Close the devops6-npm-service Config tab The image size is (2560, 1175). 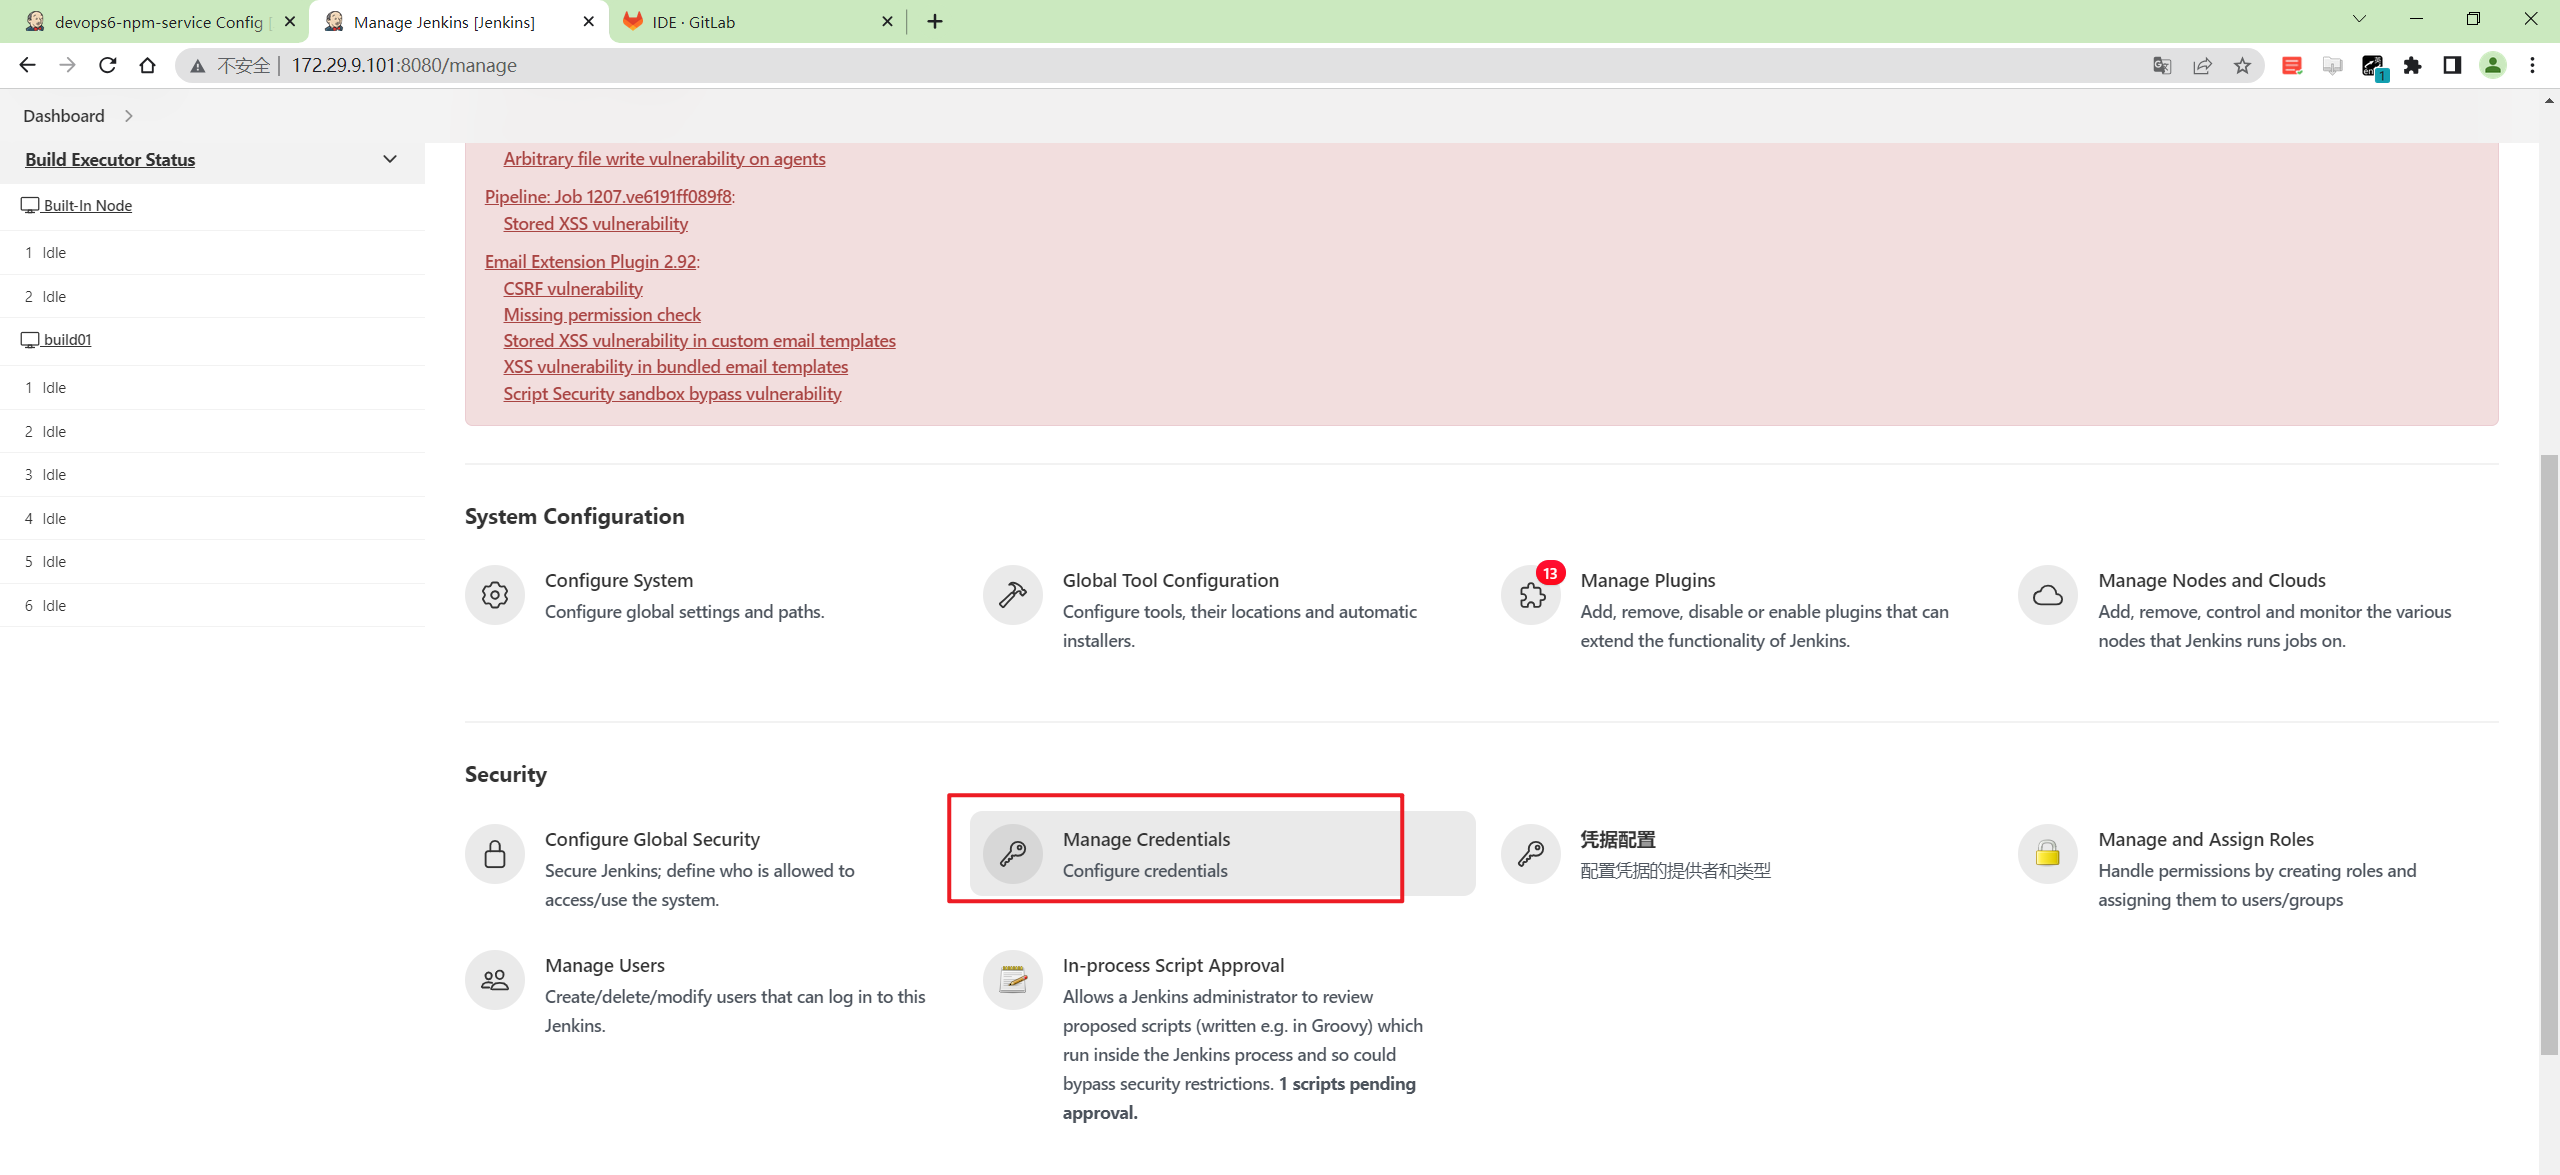pos(290,21)
